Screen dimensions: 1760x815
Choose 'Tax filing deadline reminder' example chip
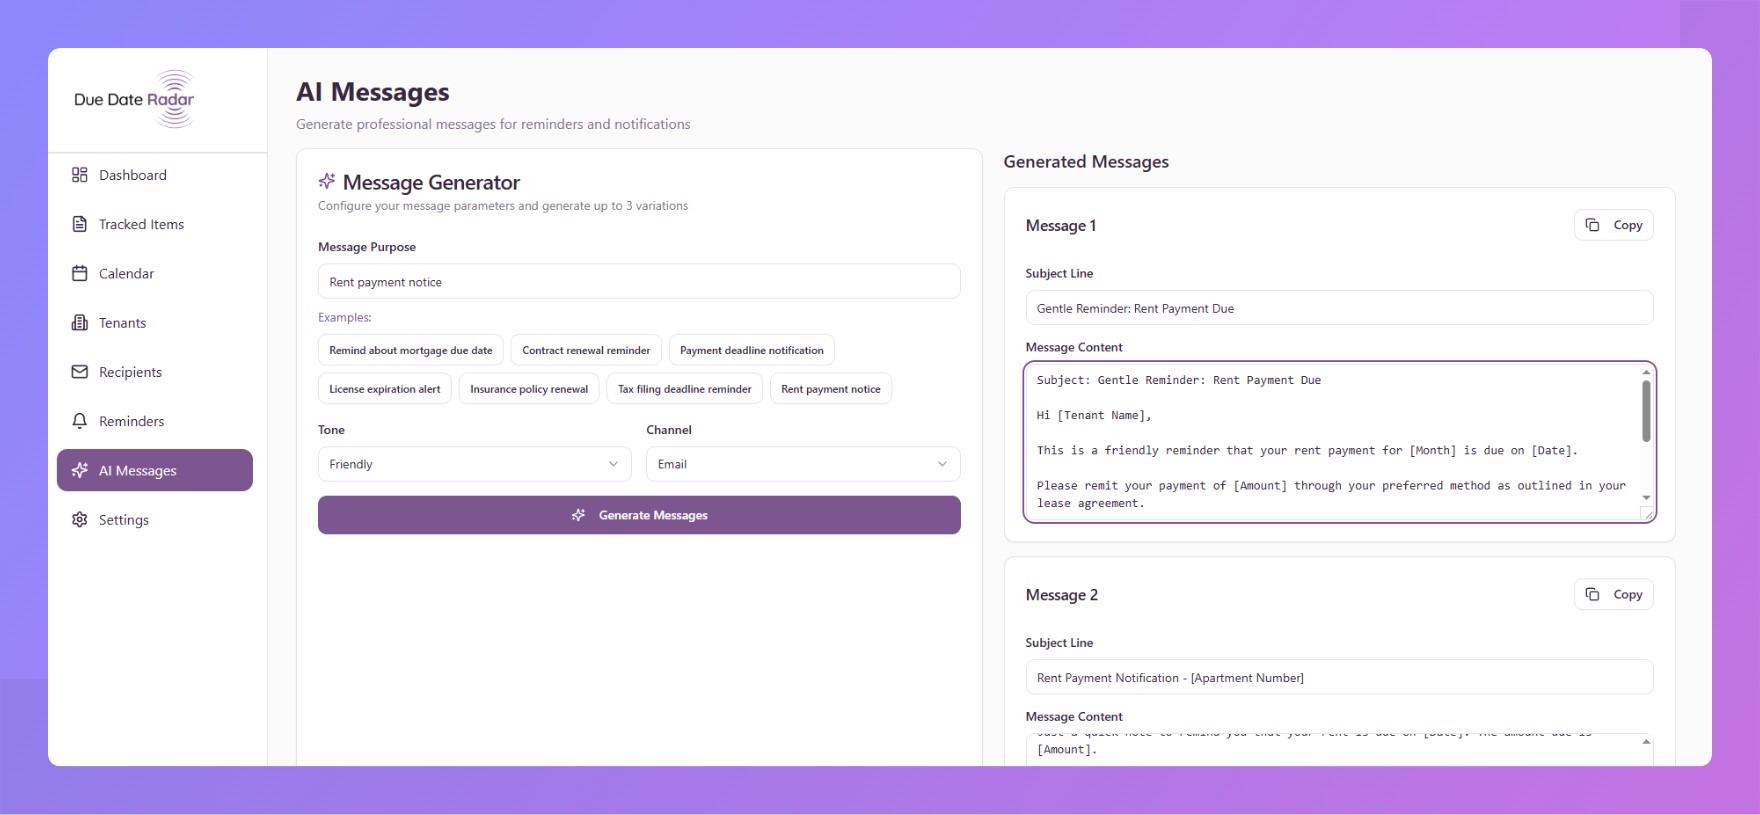pos(685,389)
